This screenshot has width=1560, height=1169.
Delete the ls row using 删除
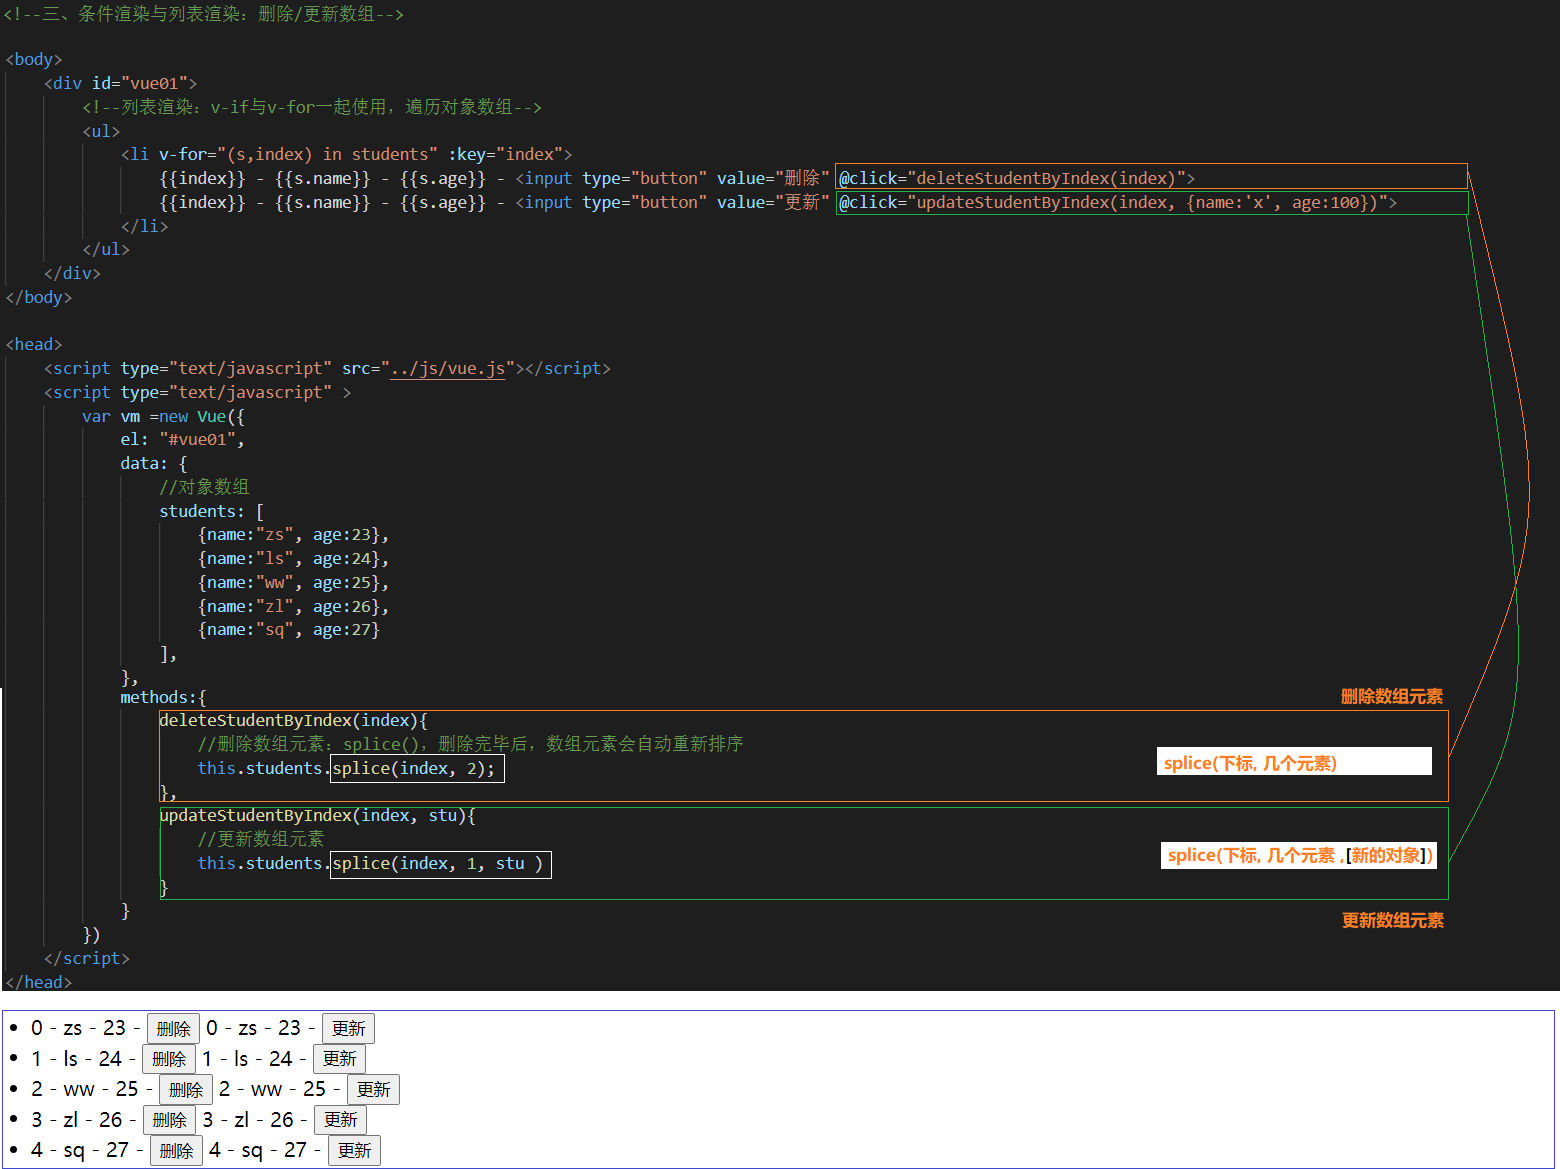point(169,1059)
